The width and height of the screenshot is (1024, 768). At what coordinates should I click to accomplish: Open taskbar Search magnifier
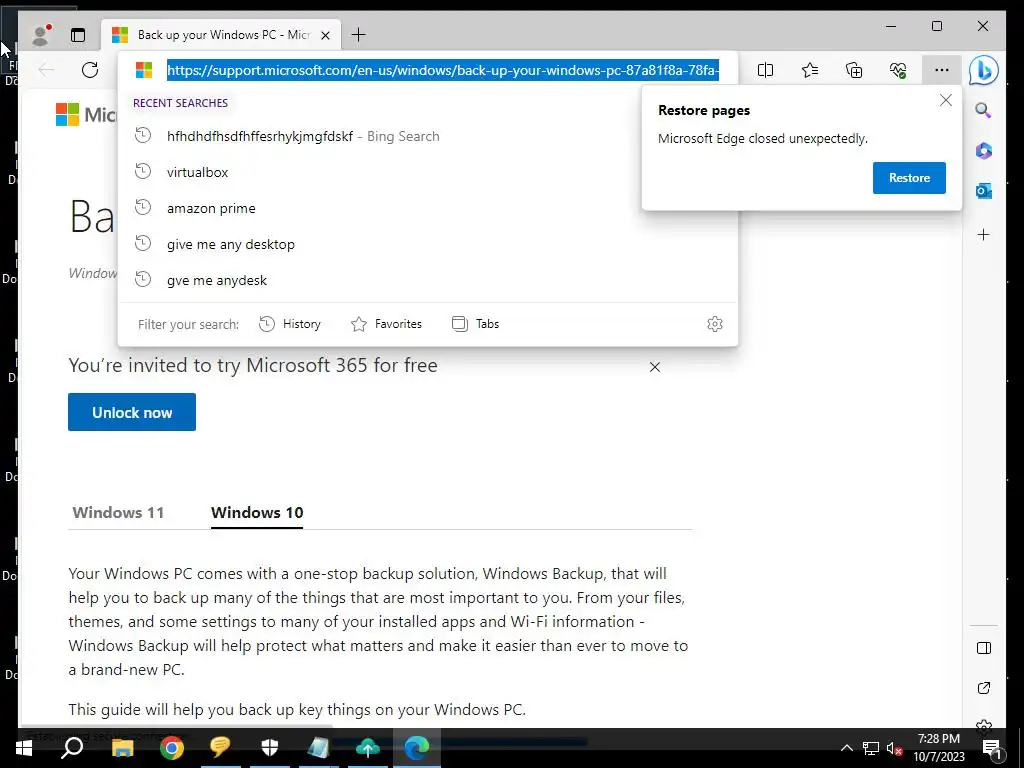pos(72,748)
